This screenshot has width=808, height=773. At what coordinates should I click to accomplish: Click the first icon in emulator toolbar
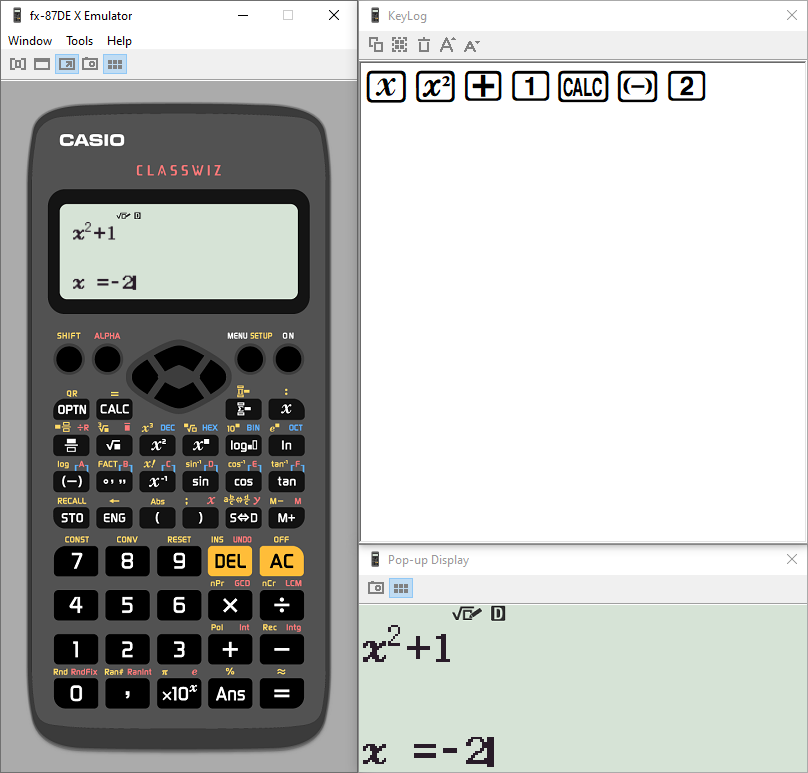tap(18, 64)
